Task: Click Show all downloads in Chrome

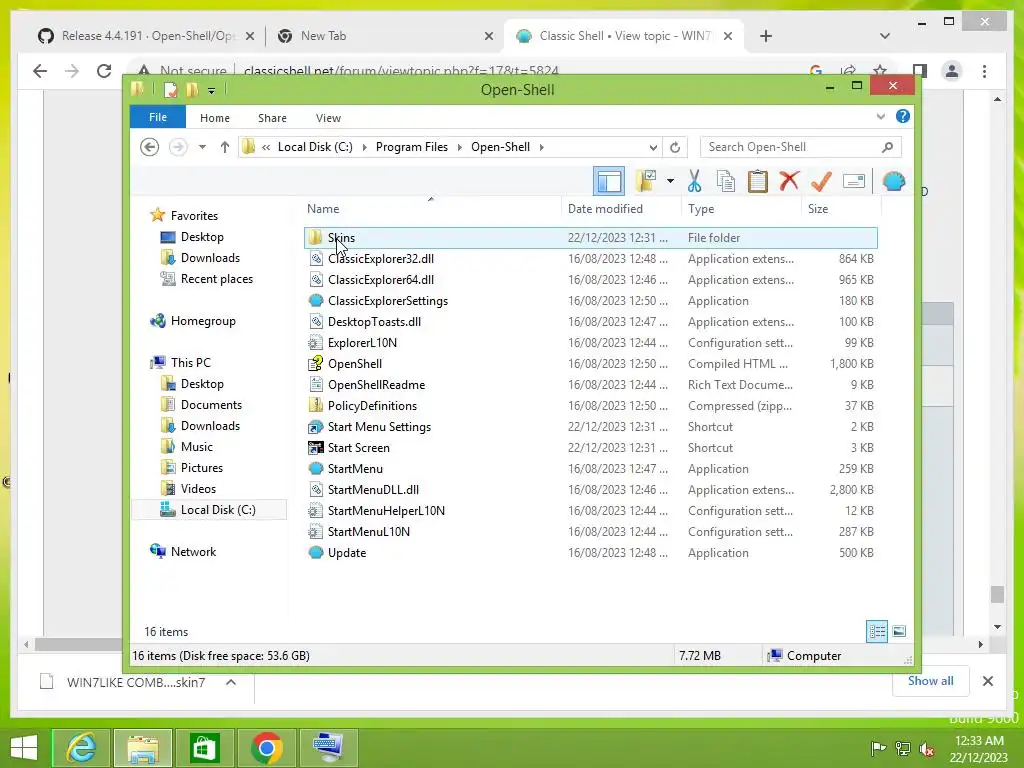Action: (930, 681)
